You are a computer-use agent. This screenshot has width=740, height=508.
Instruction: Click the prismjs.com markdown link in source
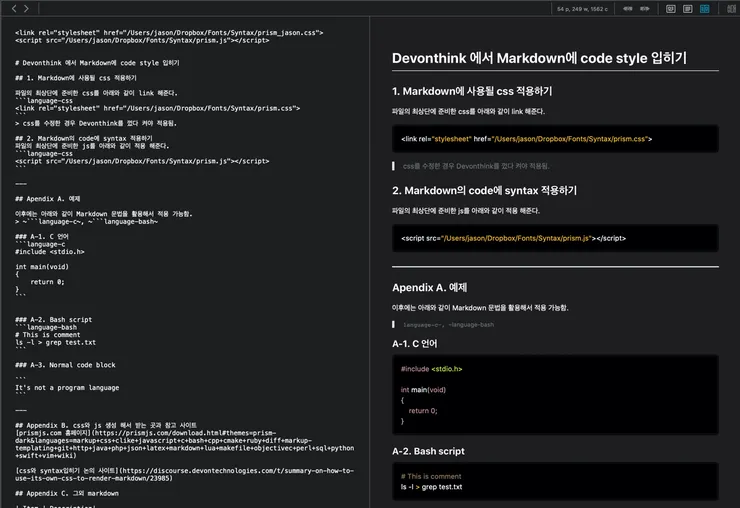[185, 444]
